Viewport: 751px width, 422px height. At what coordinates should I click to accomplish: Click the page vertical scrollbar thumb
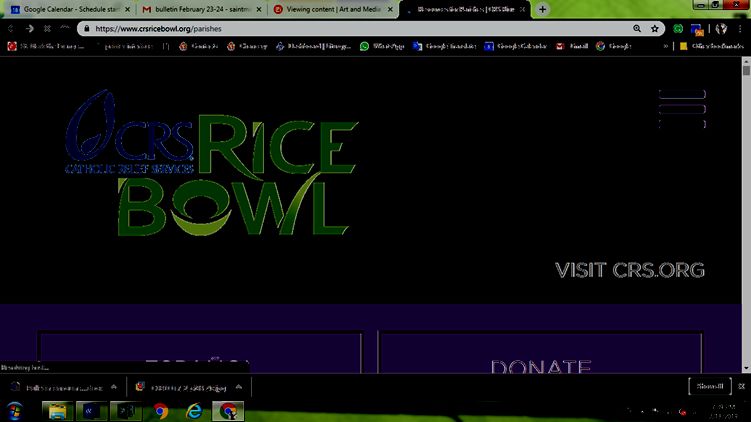[746, 70]
